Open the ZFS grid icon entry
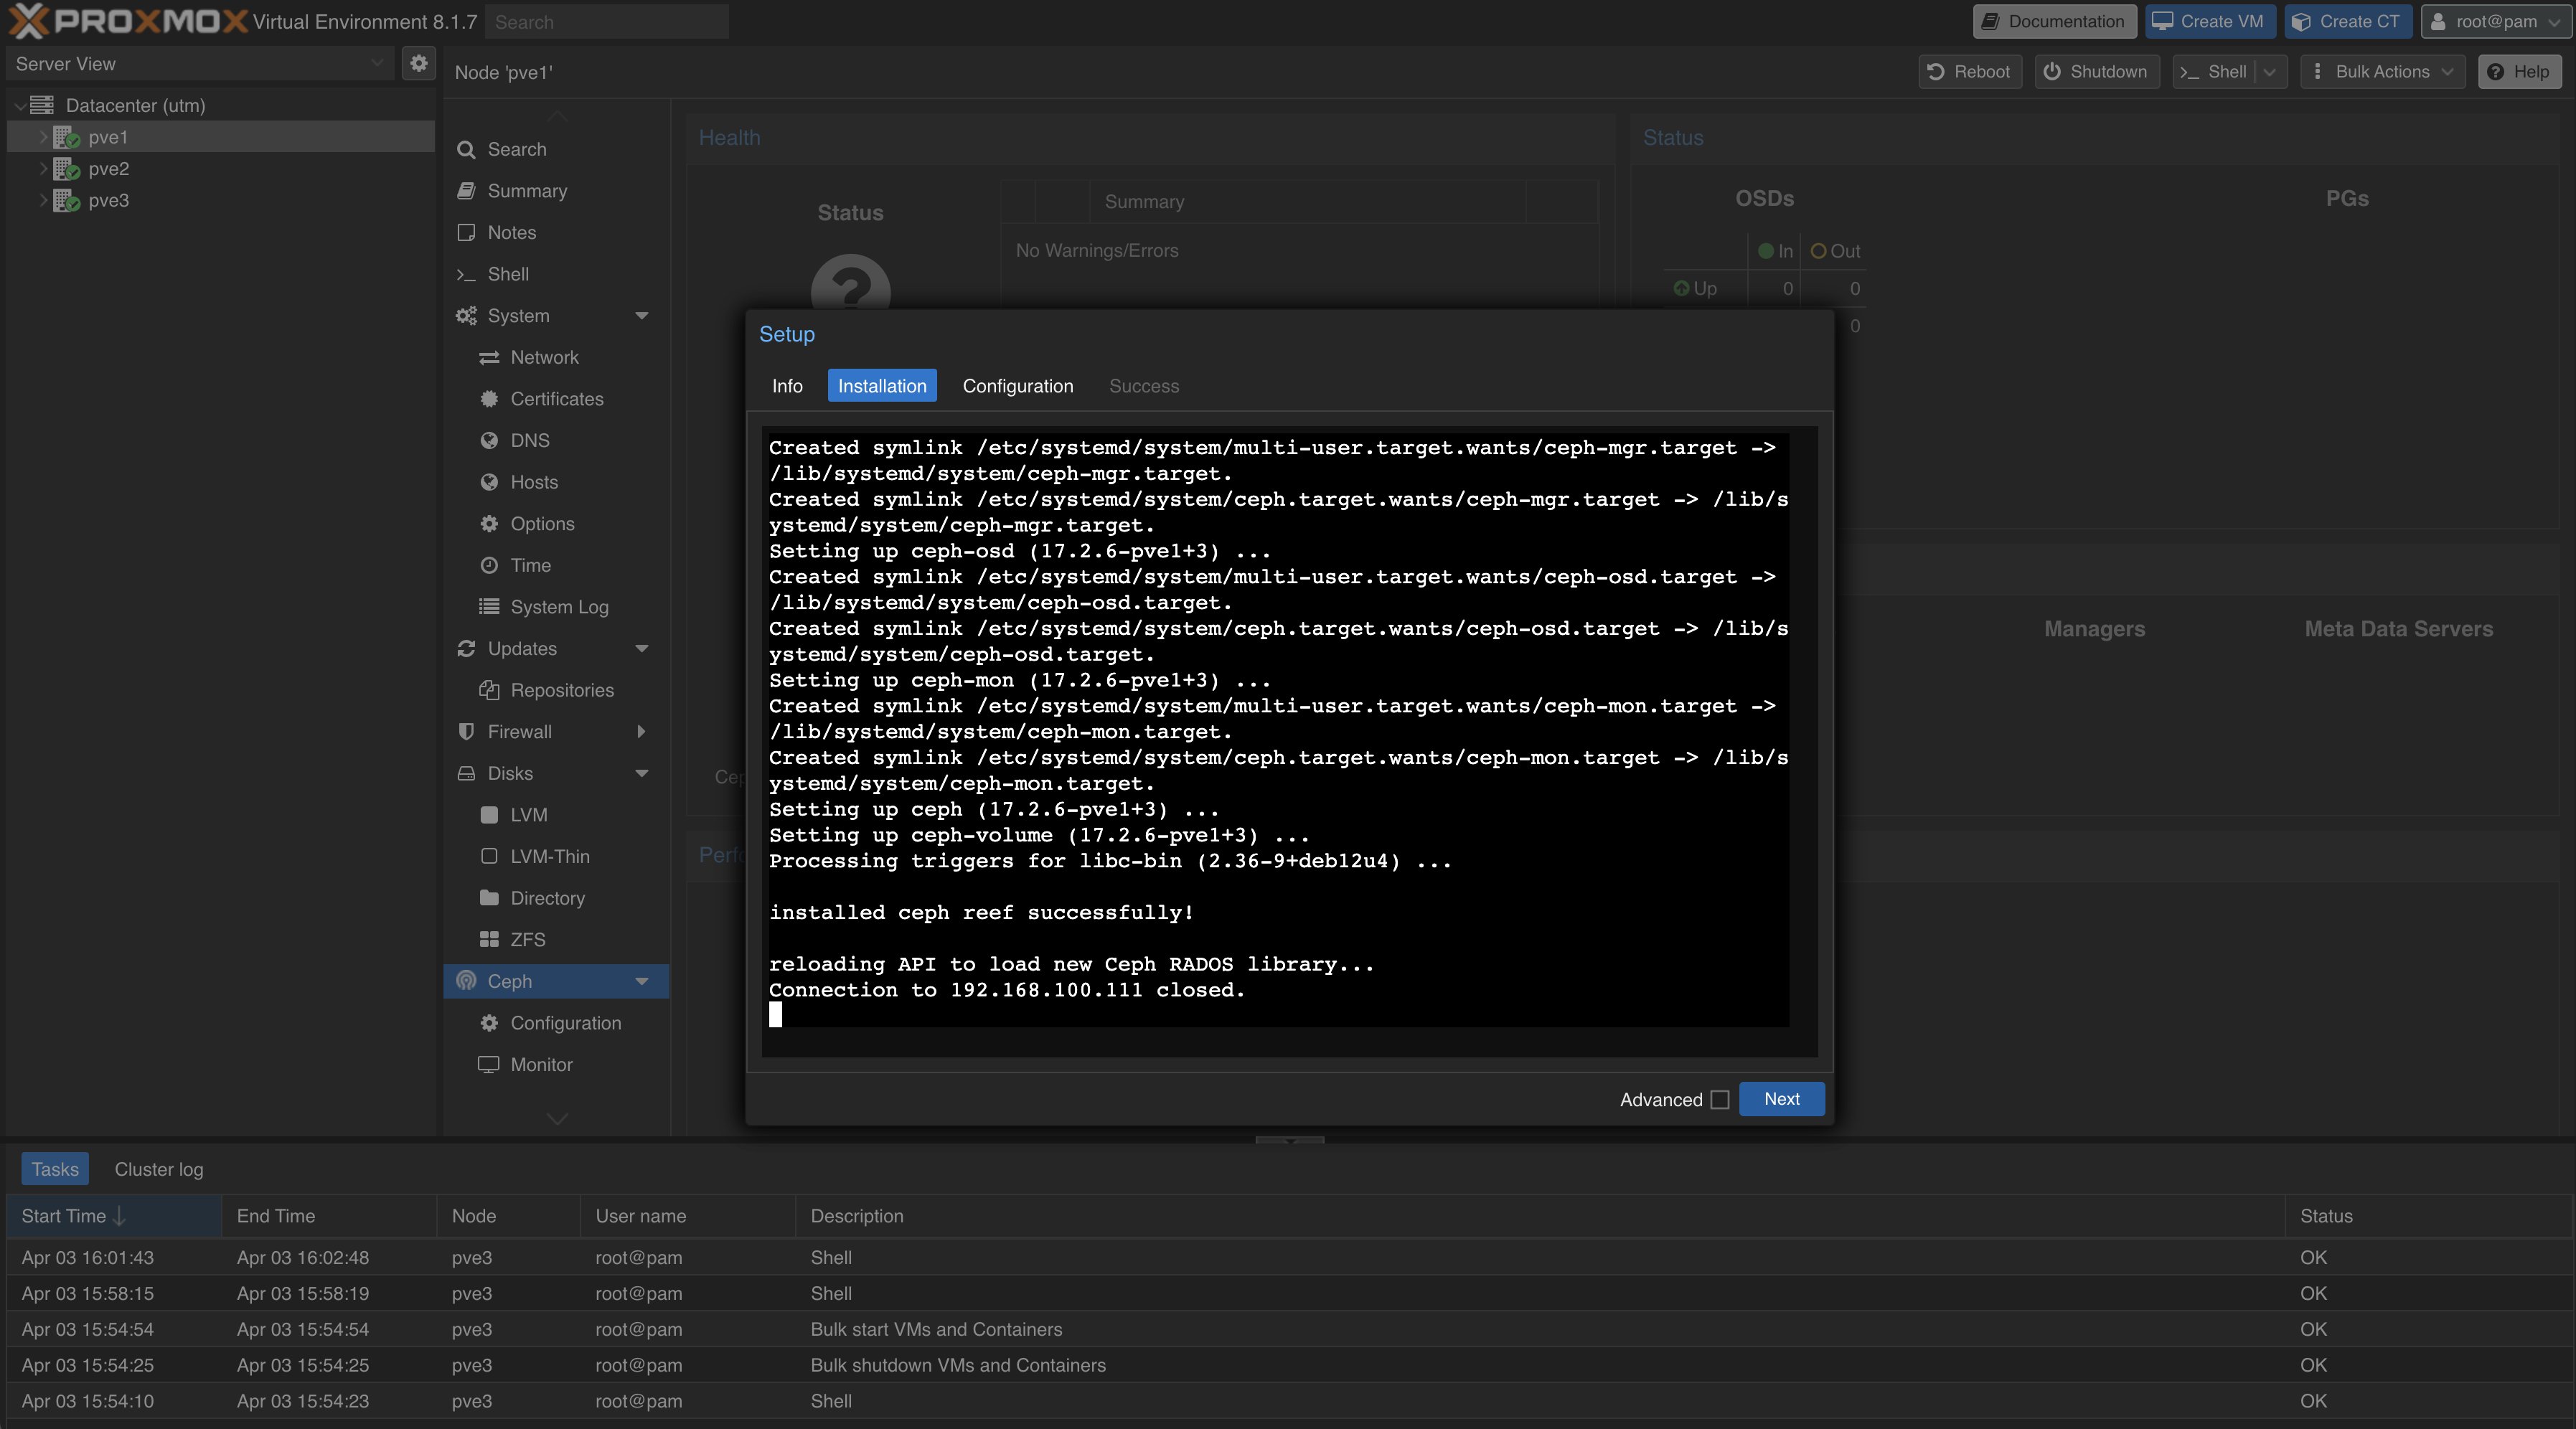Image resolution: width=2576 pixels, height=1429 pixels. (489, 940)
